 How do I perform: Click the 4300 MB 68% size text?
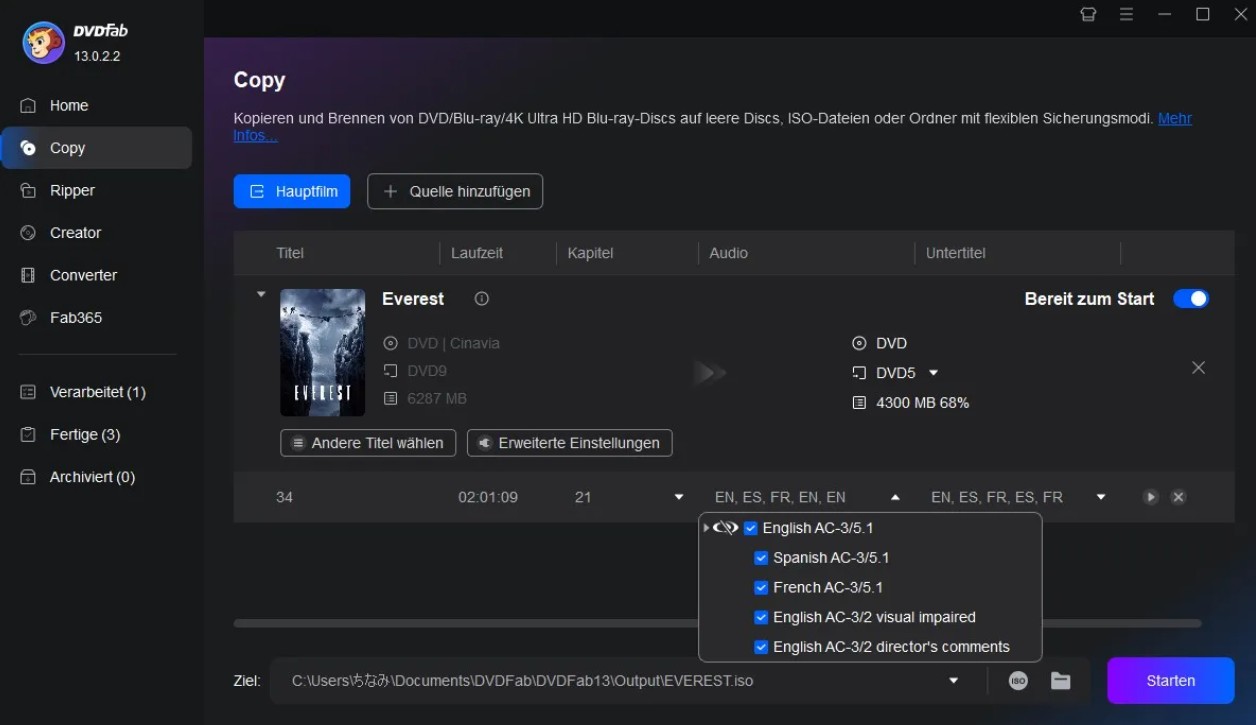[x=922, y=403]
